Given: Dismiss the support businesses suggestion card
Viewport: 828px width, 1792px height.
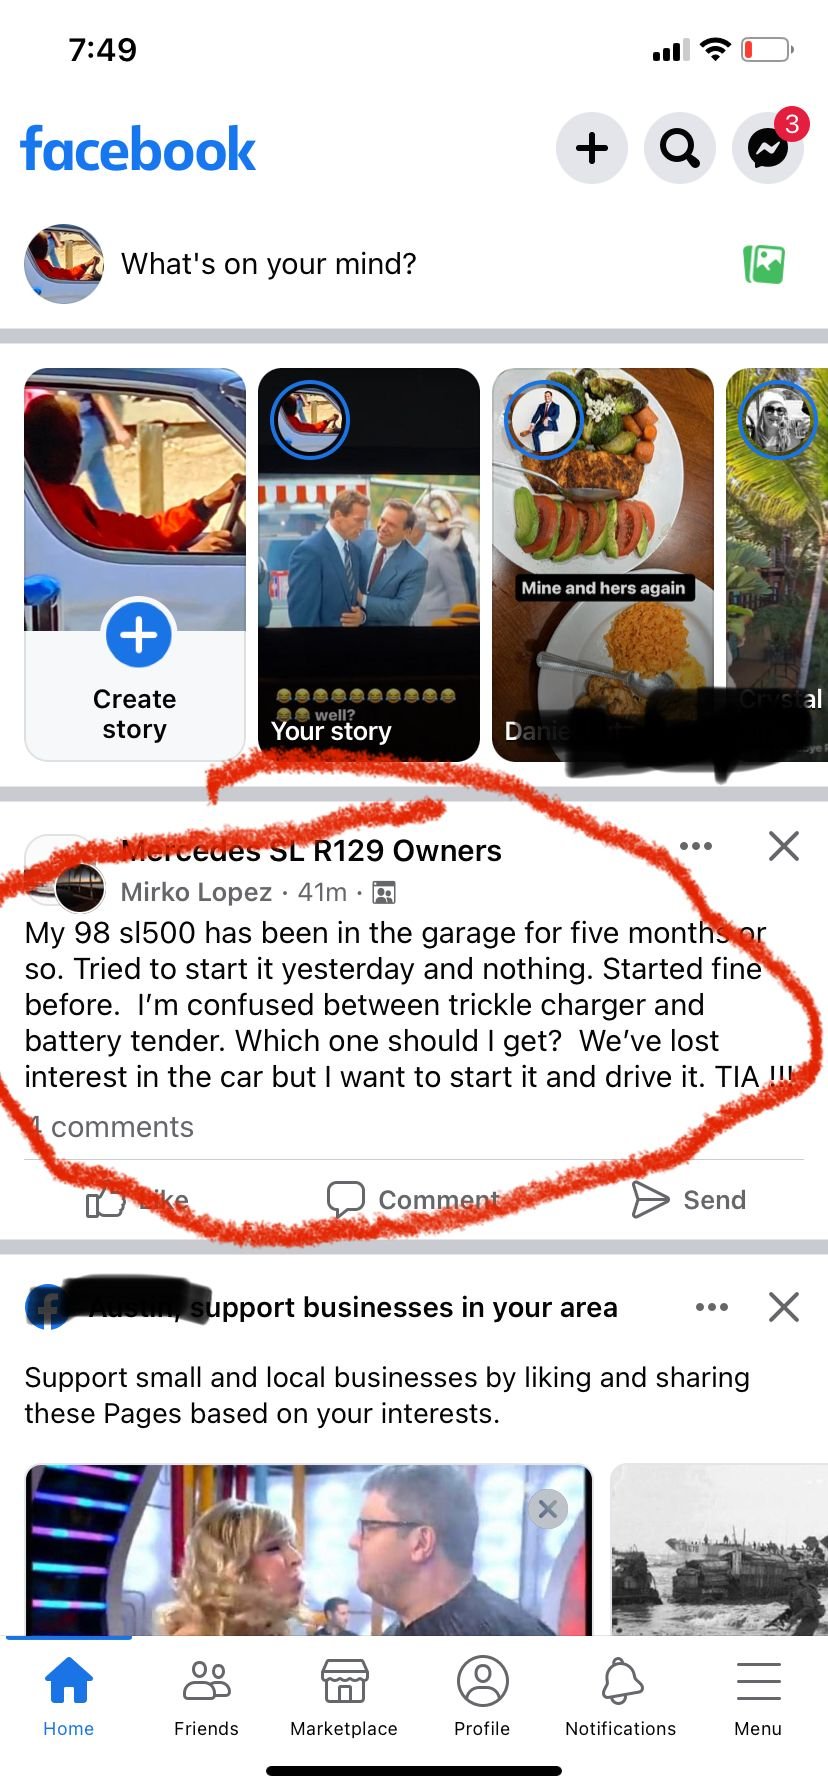Looking at the screenshot, I should tap(784, 1307).
